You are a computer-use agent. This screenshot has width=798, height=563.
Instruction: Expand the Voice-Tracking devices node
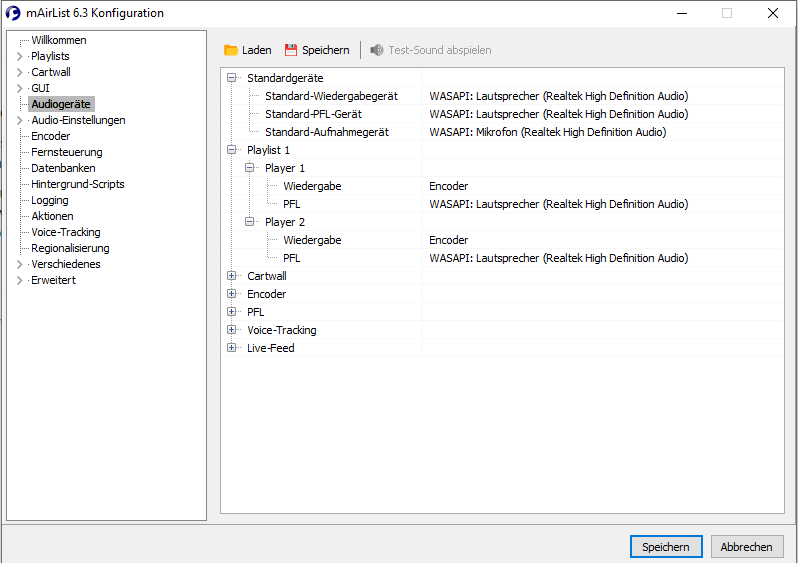click(232, 330)
